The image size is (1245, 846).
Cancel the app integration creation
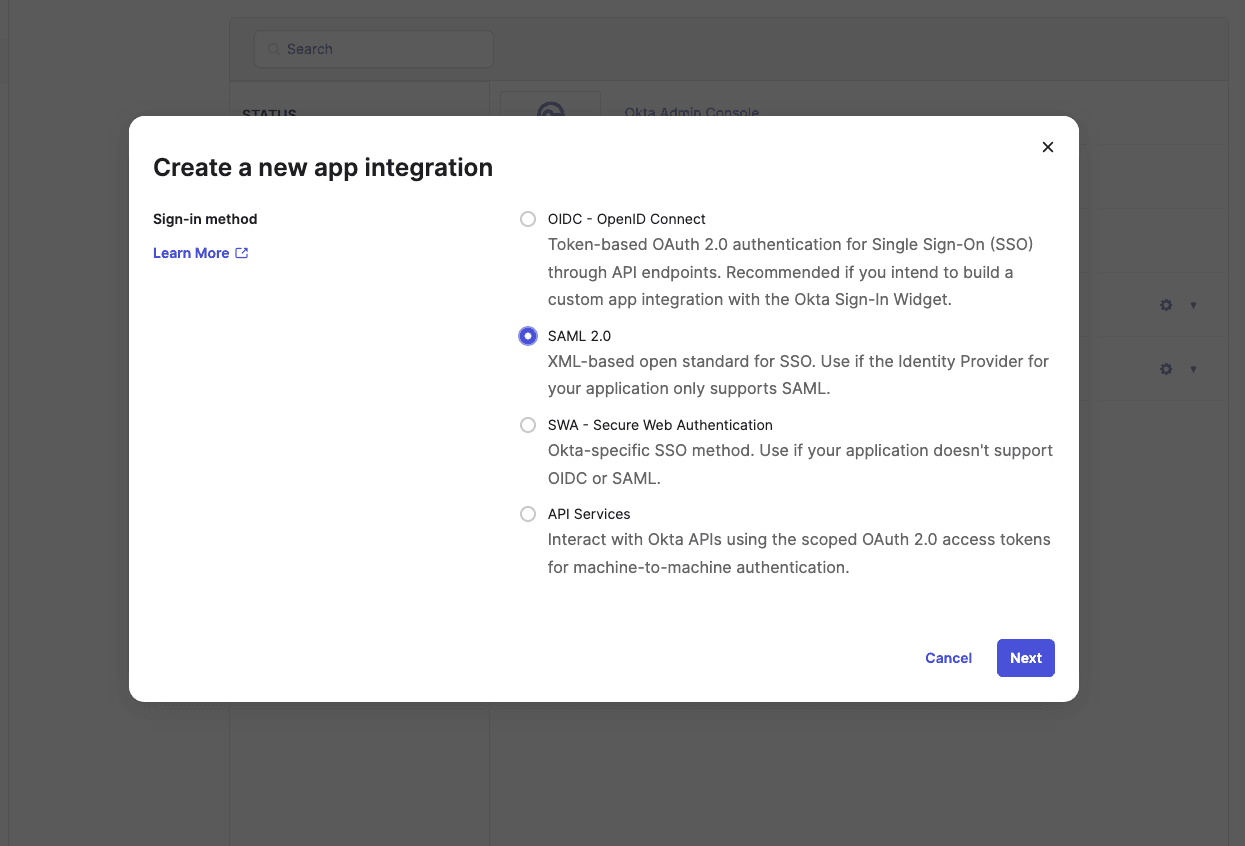tap(948, 658)
